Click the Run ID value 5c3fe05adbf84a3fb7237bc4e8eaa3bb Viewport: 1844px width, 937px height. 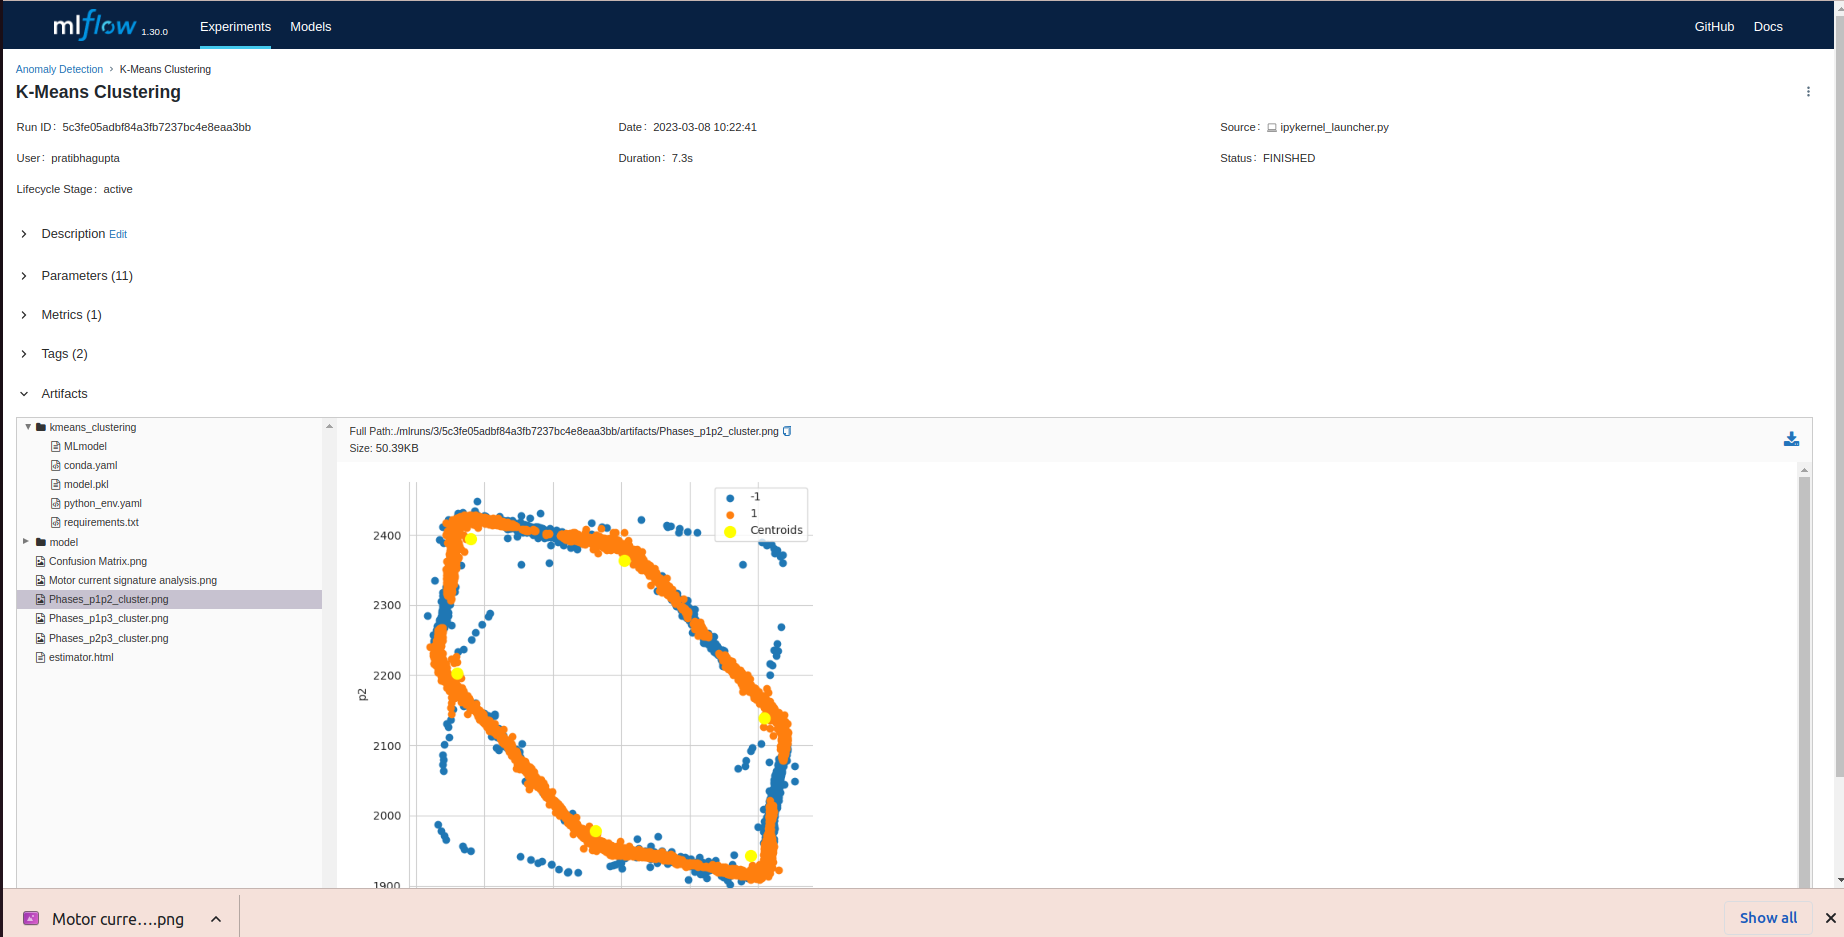(156, 128)
